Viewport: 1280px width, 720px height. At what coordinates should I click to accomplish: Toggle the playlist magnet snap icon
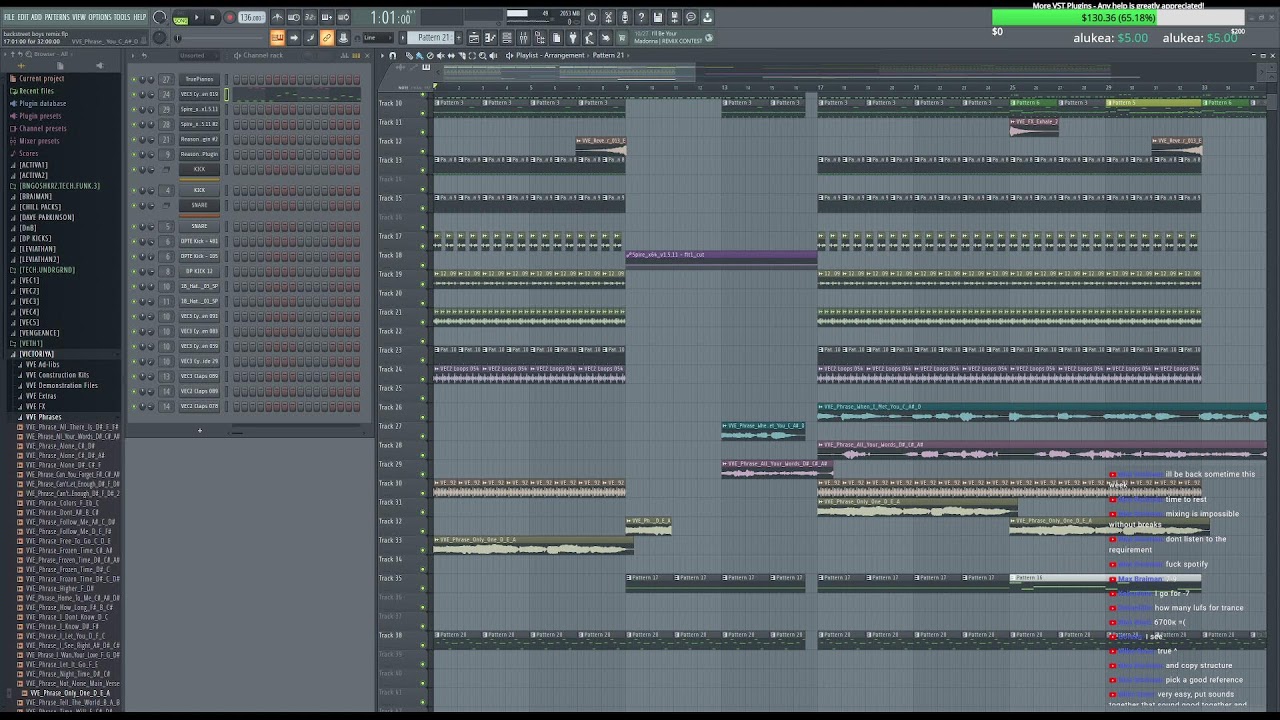point(393,56)
